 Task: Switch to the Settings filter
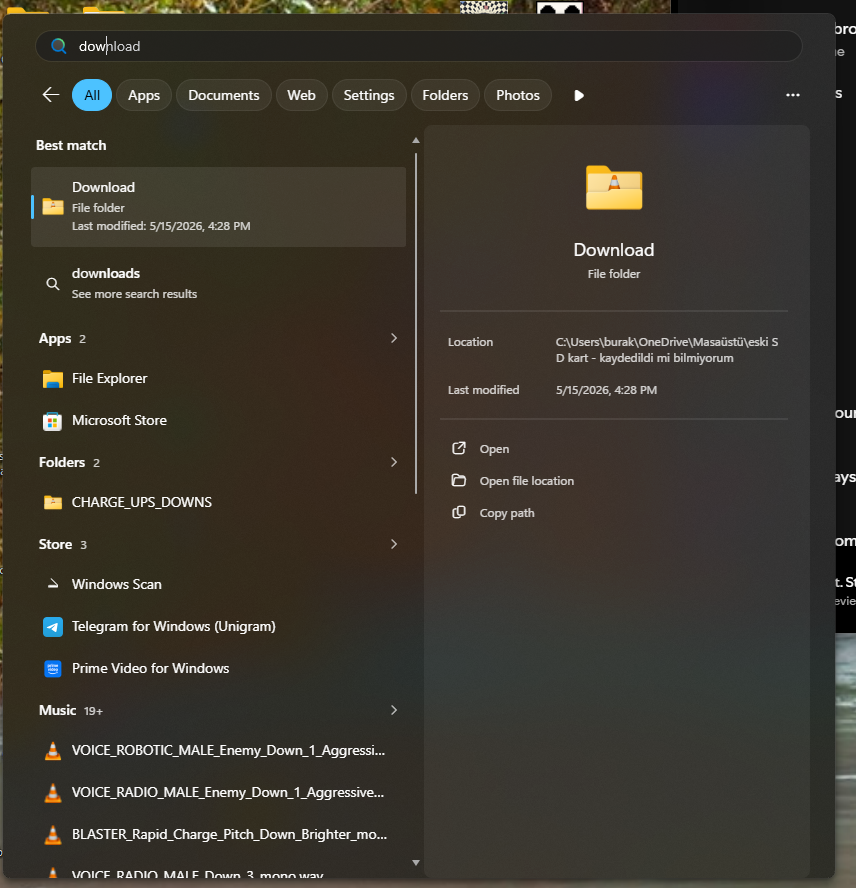pos(369,95)
